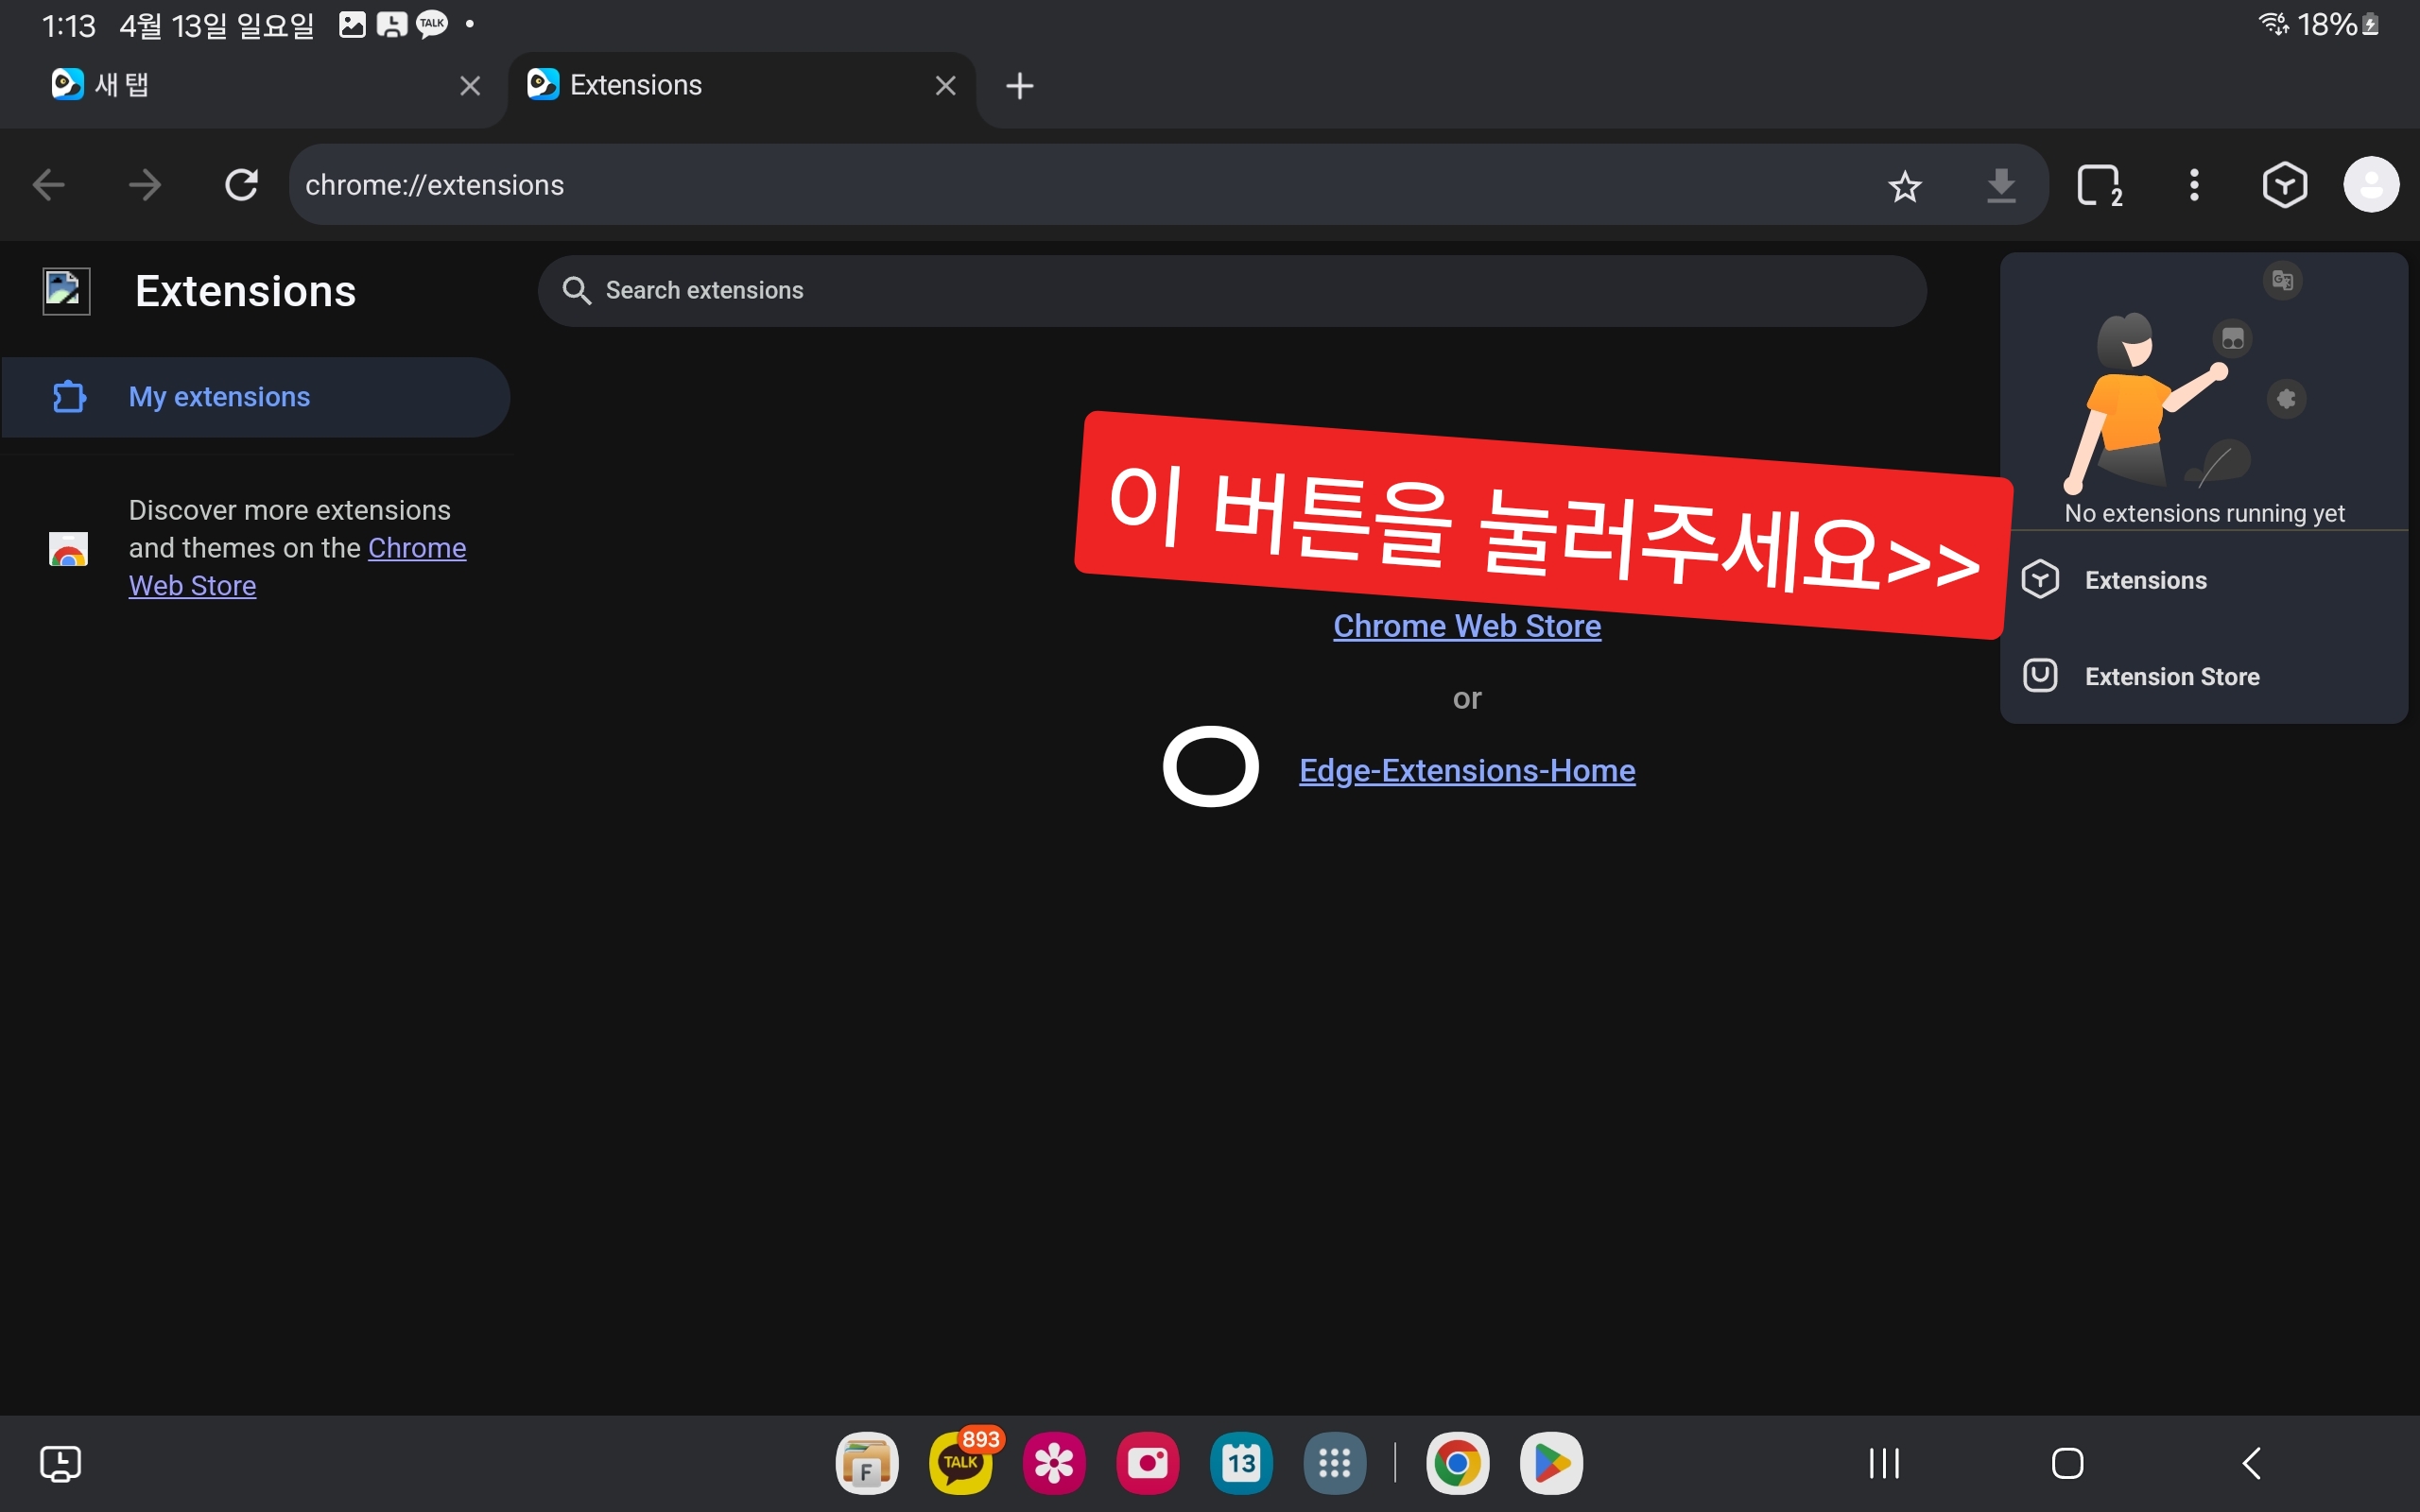Open new tab with plus button
The width and height of the screenshot is (2420, 1512).
coord(1019,86)
